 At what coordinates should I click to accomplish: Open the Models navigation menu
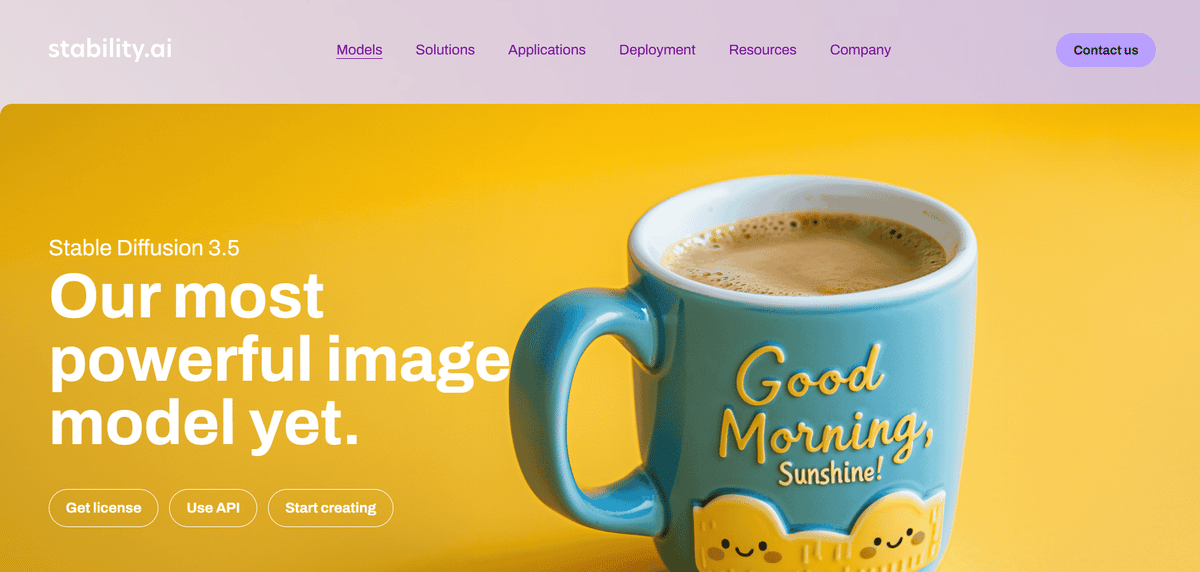[359, 50]
